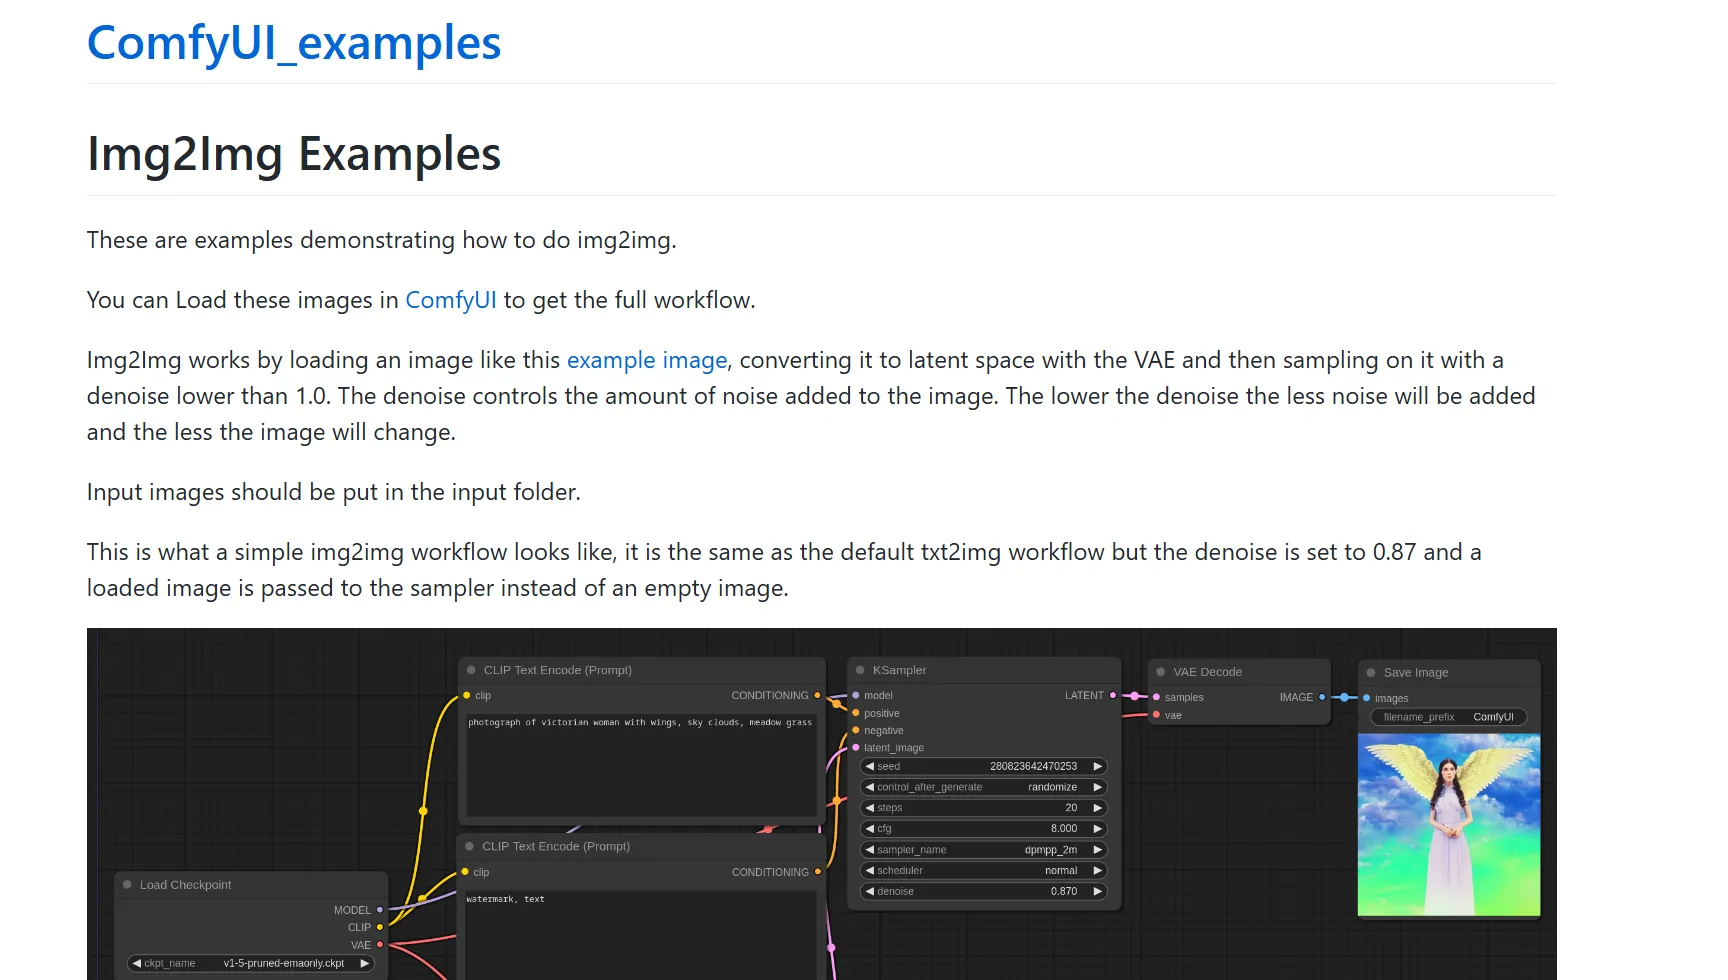Open the ComfyUI_examples title link

(294, 43)
